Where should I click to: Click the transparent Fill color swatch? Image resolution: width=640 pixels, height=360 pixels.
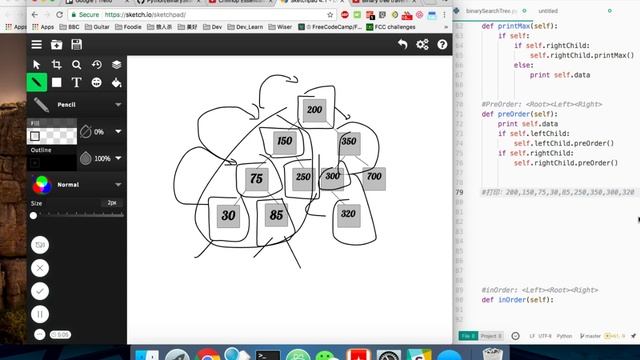coord(52,136)
